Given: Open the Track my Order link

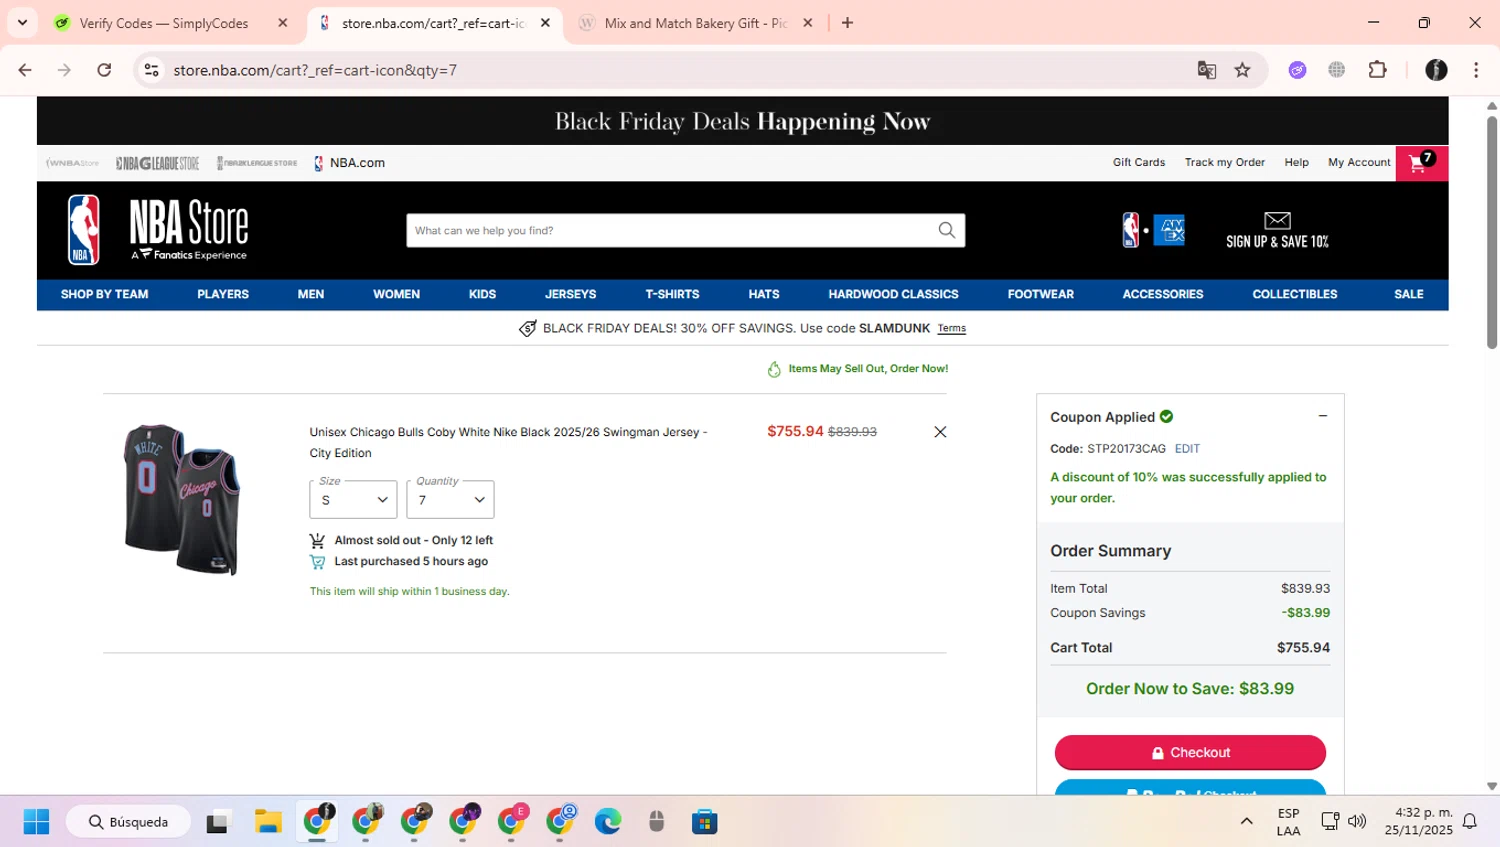Looking at the screenshot, I should coord(1224,162).
